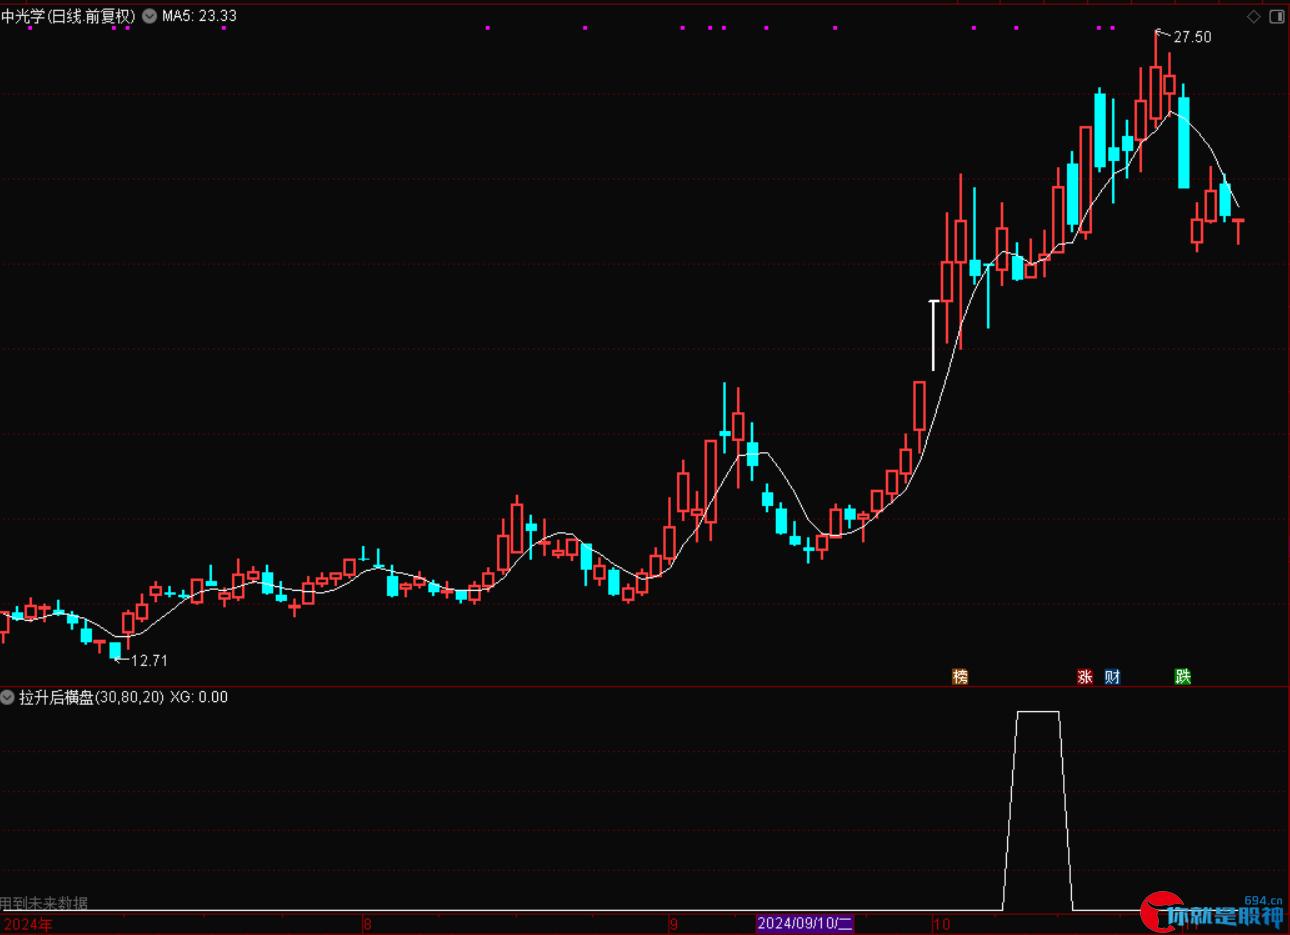The width and height of the screenshot is (1290, 935).
Task: Click the MA5: 23.33 label
Action: point(200,16)
